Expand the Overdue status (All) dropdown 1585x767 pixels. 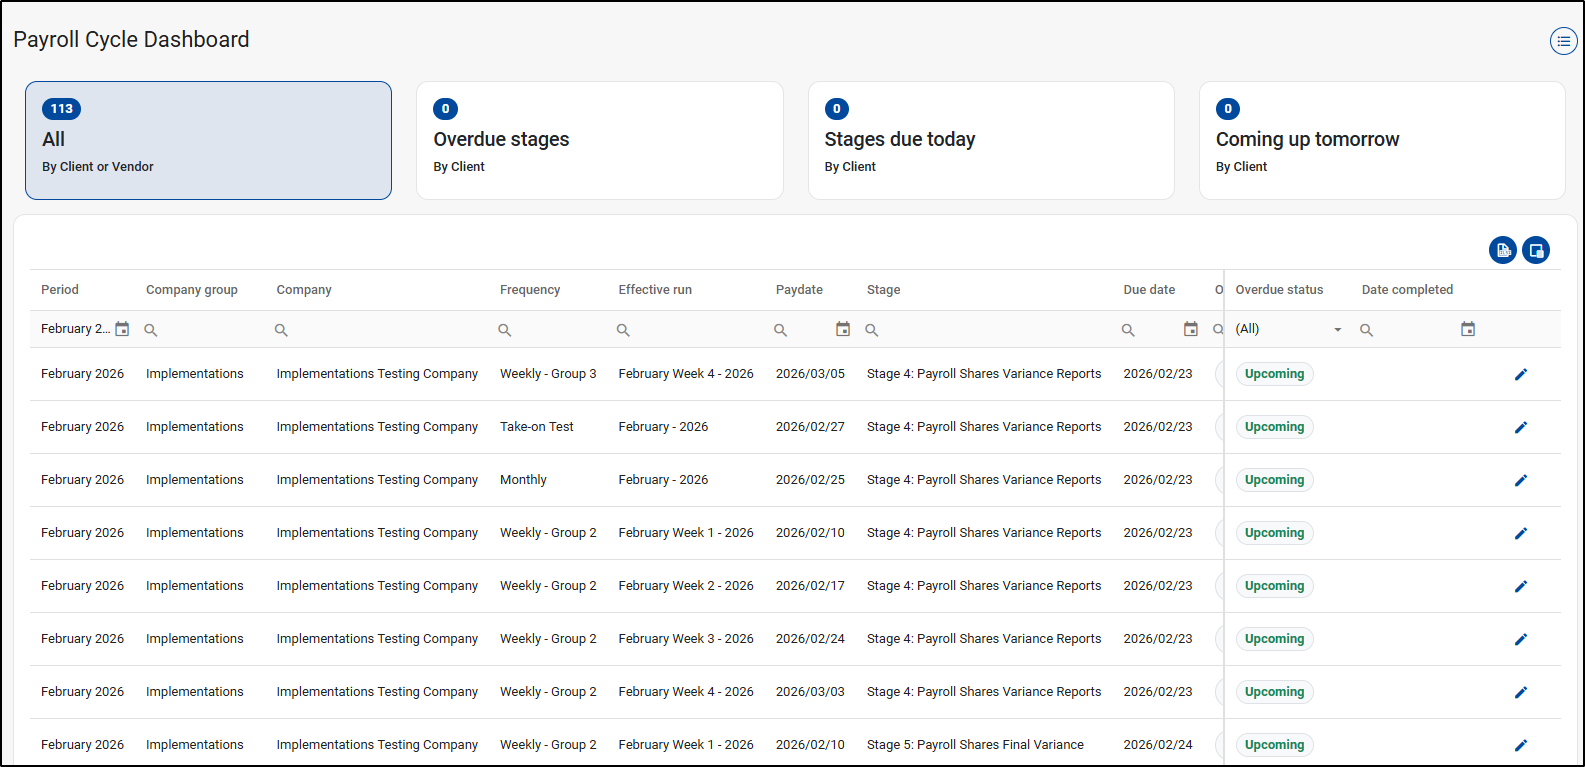pyautogui.click(x=1337, y=329)
